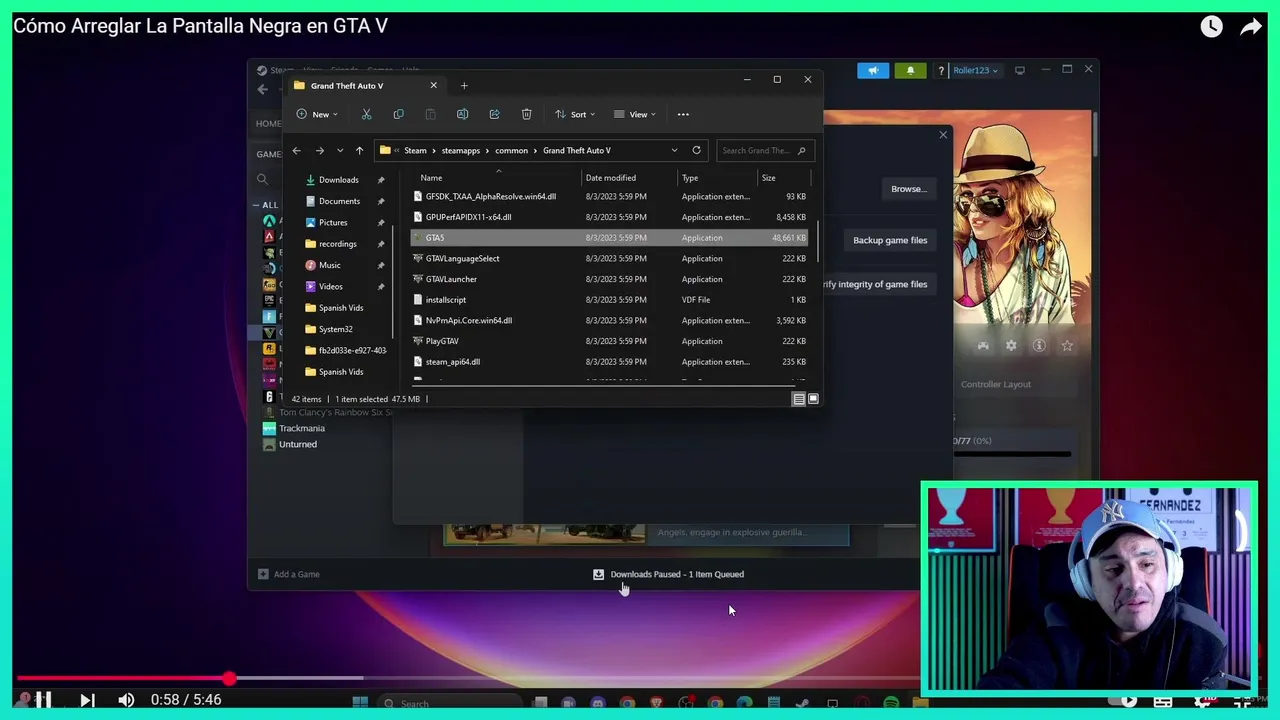The height and width of the screenshot is (720, 1280).
Task: Go up one folder level
Action: tap(359, 150)
